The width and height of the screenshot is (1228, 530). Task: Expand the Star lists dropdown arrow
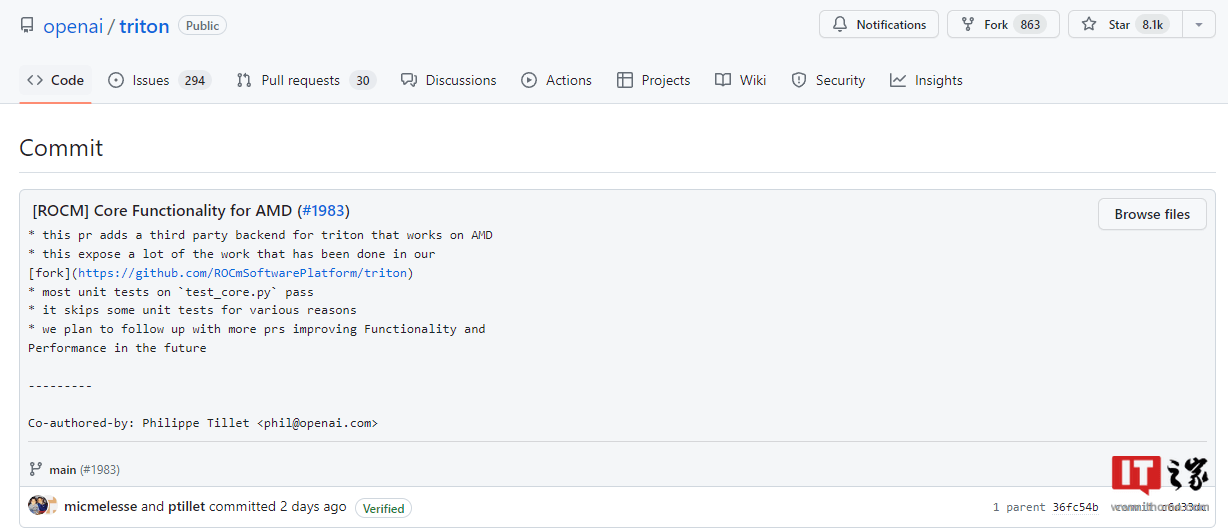1199,24
